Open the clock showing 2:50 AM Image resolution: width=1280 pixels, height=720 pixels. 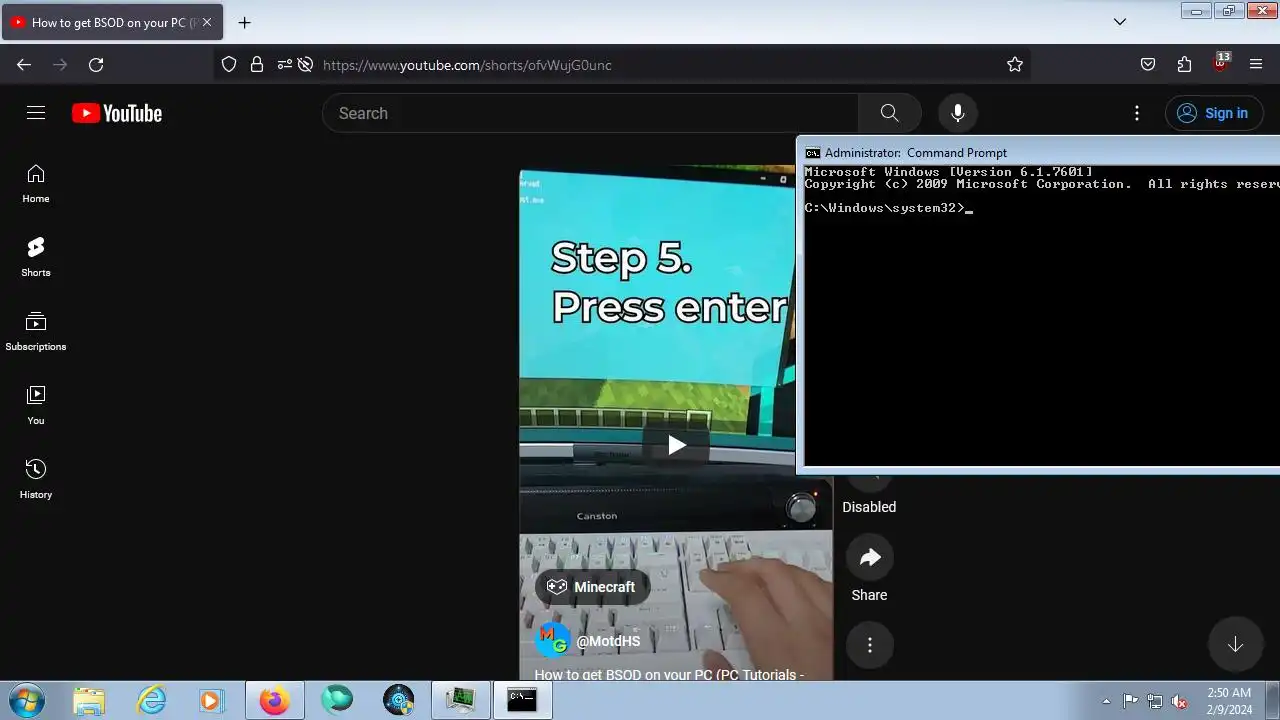point(1229,700)
